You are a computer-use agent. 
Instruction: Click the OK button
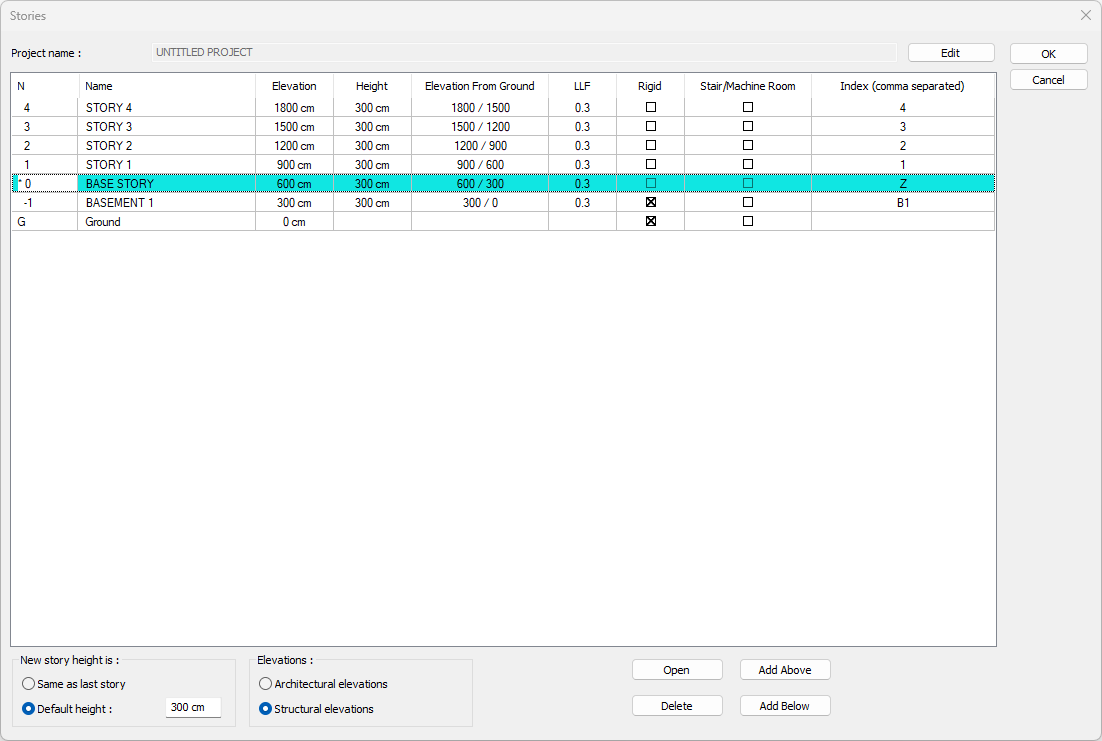coord(1048,54)
